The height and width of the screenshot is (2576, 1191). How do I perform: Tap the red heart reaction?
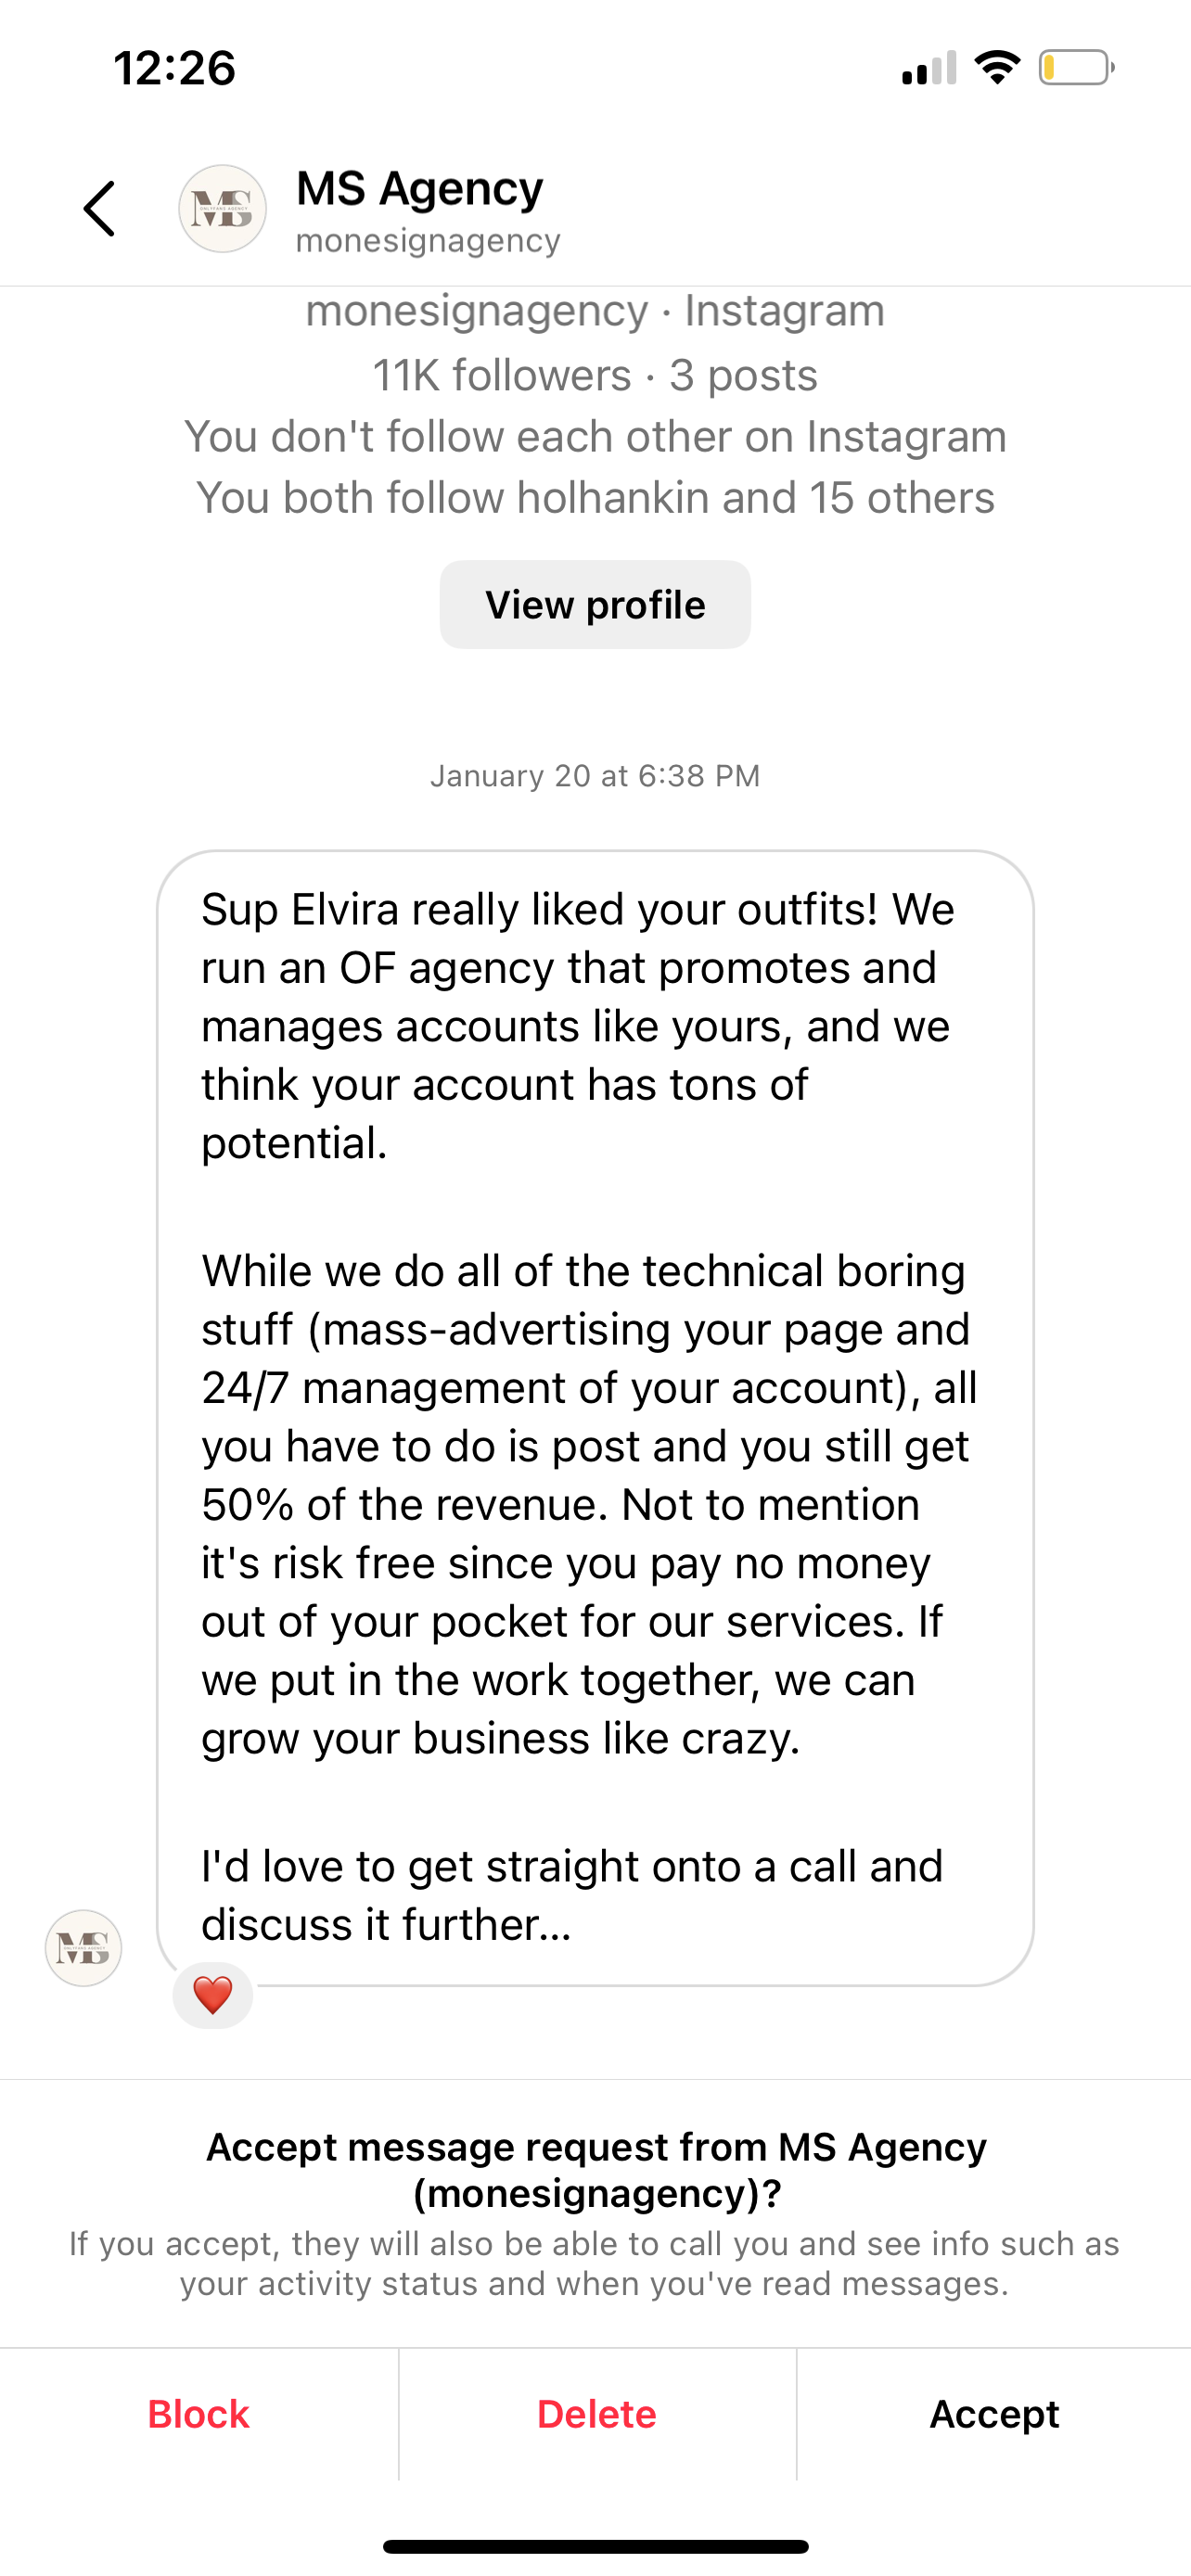pos(212,1995)
